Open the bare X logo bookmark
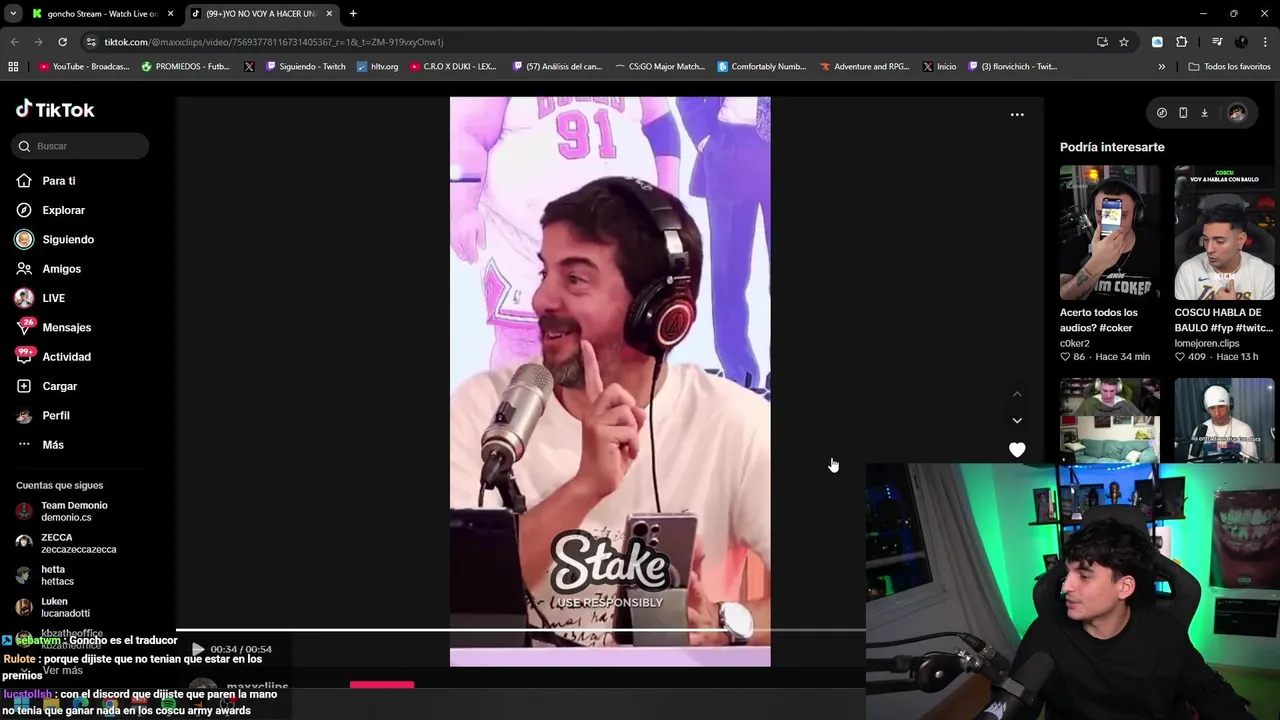The image size is (1280, 720). pos(249,67)
